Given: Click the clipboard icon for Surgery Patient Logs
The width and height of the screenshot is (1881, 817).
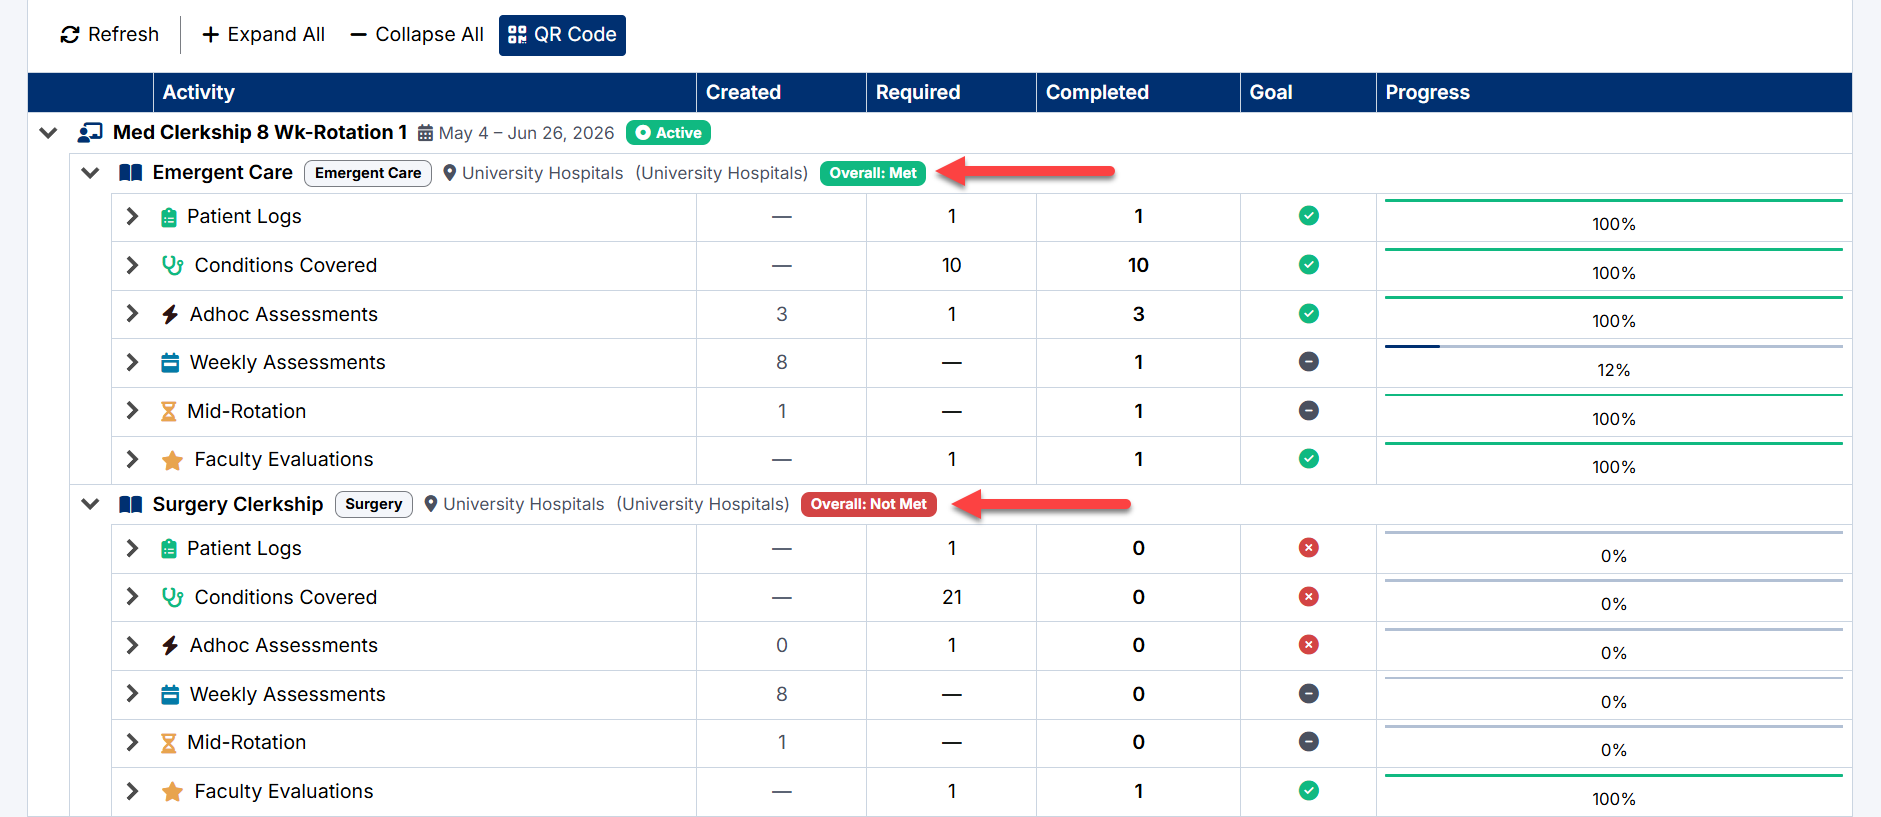Looking at the screenshot, I should pyautogui.click(x=168, y=548).
